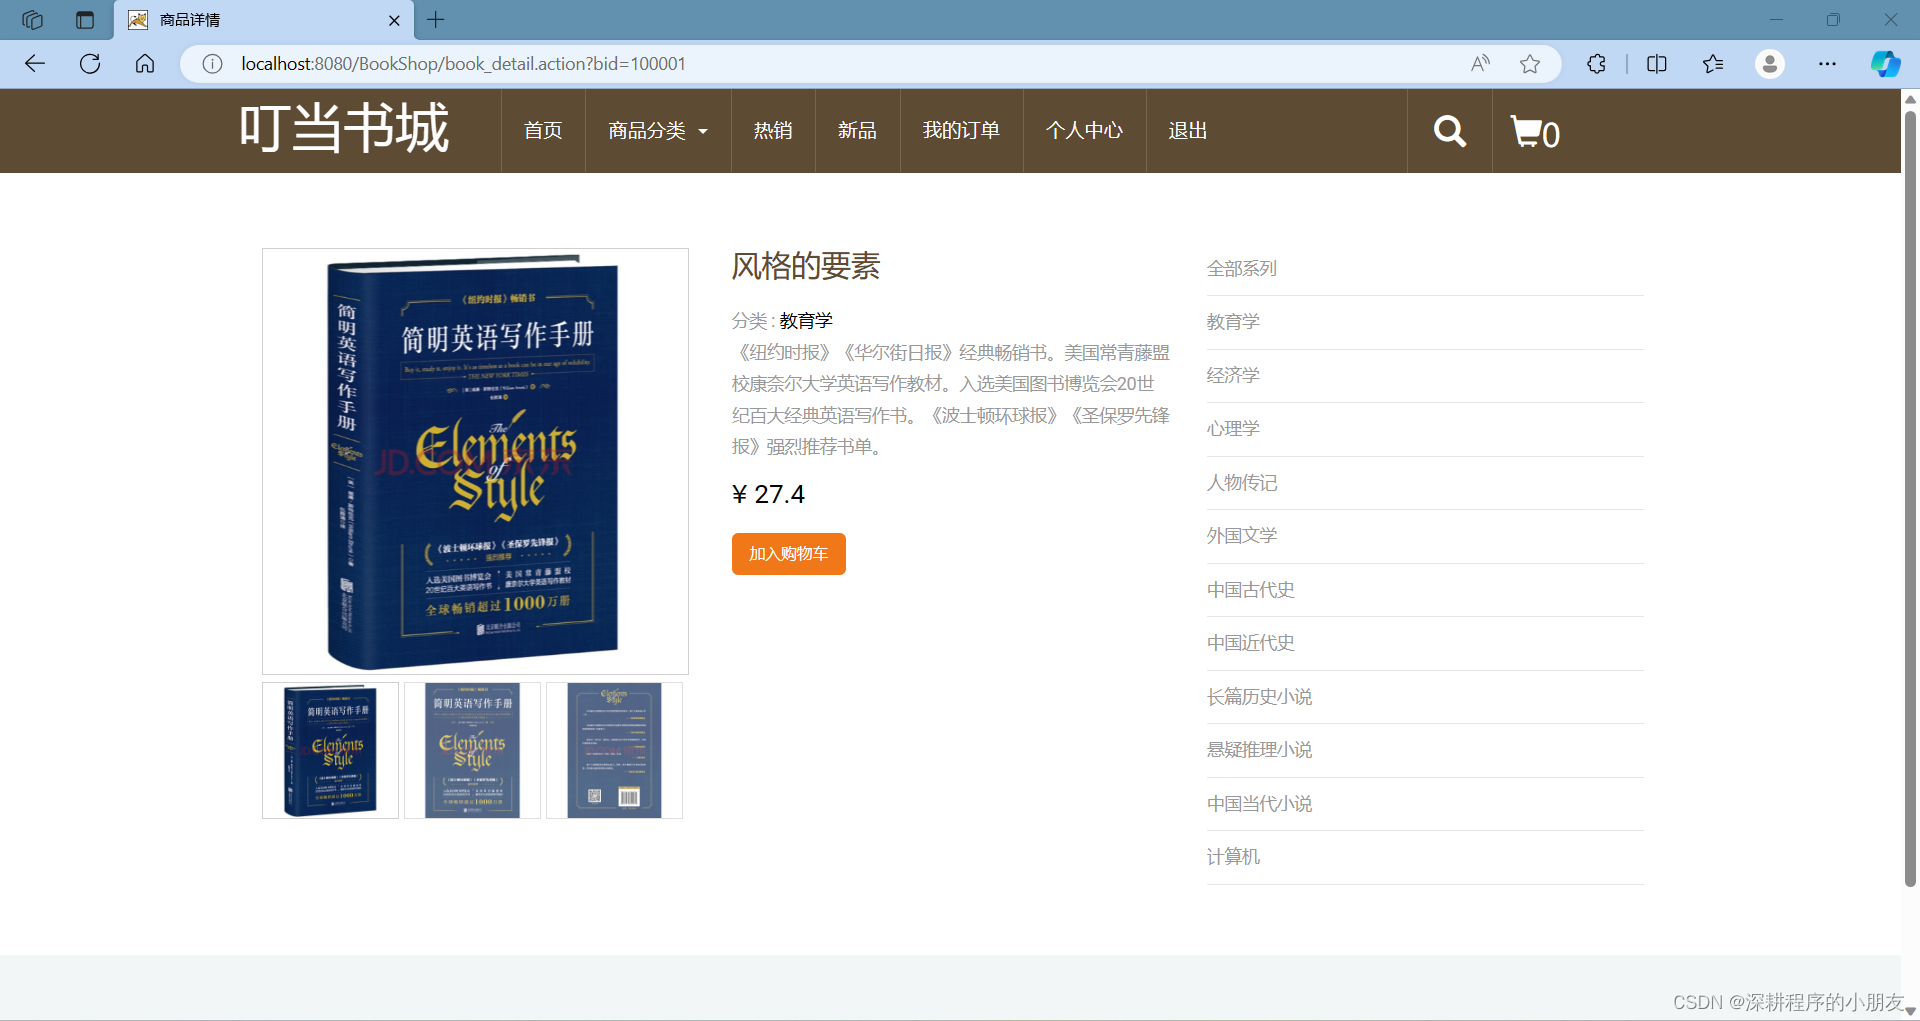The width and height of the screenshot is (1920, 1021).
Task: Click the 叮当书城 site logo
Action: point(343,128)
